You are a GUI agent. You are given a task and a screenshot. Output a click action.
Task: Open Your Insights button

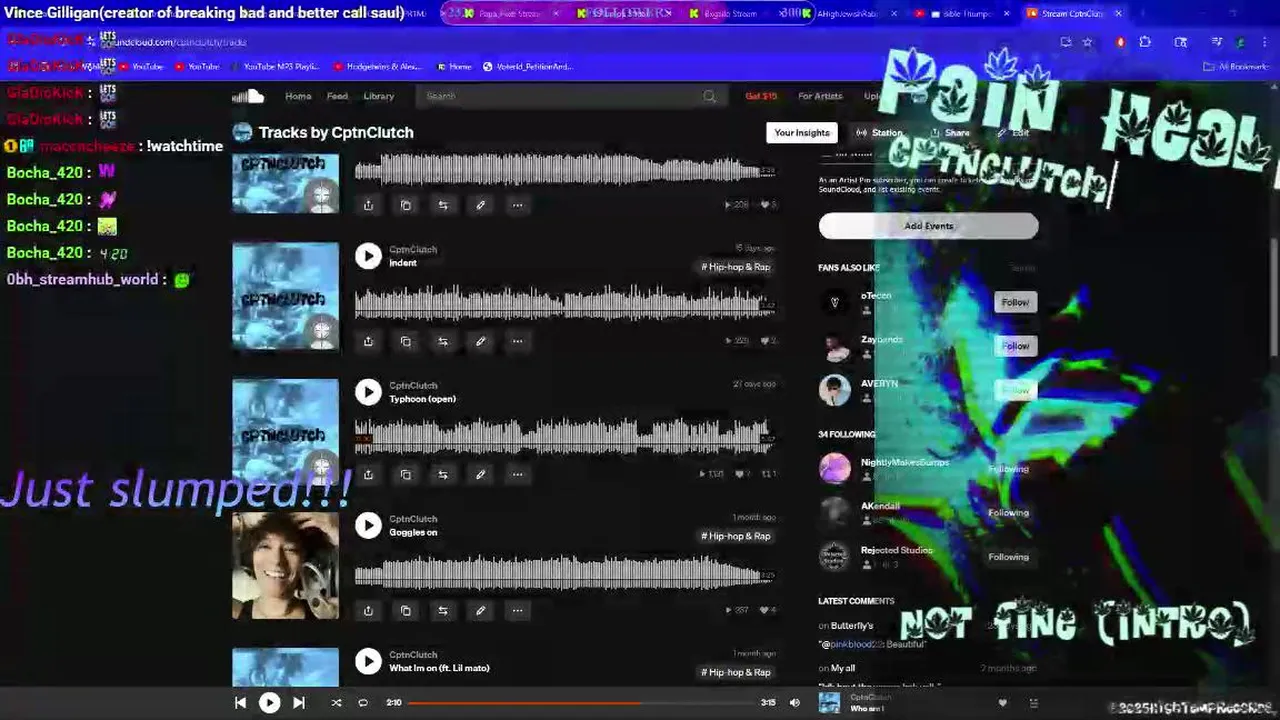pos(802,132)
